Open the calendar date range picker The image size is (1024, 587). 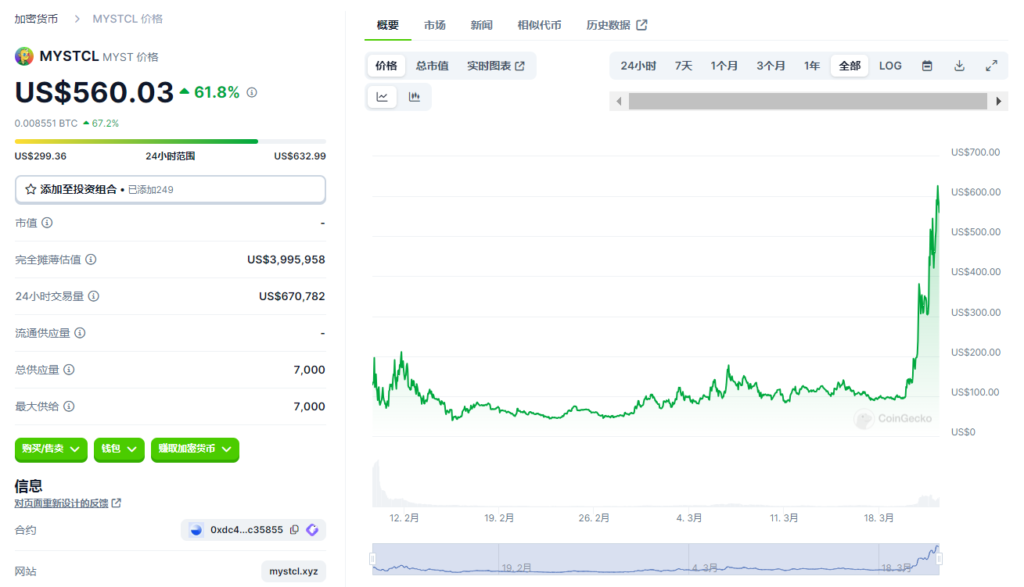pyautogui.click(x=927, y=66)
